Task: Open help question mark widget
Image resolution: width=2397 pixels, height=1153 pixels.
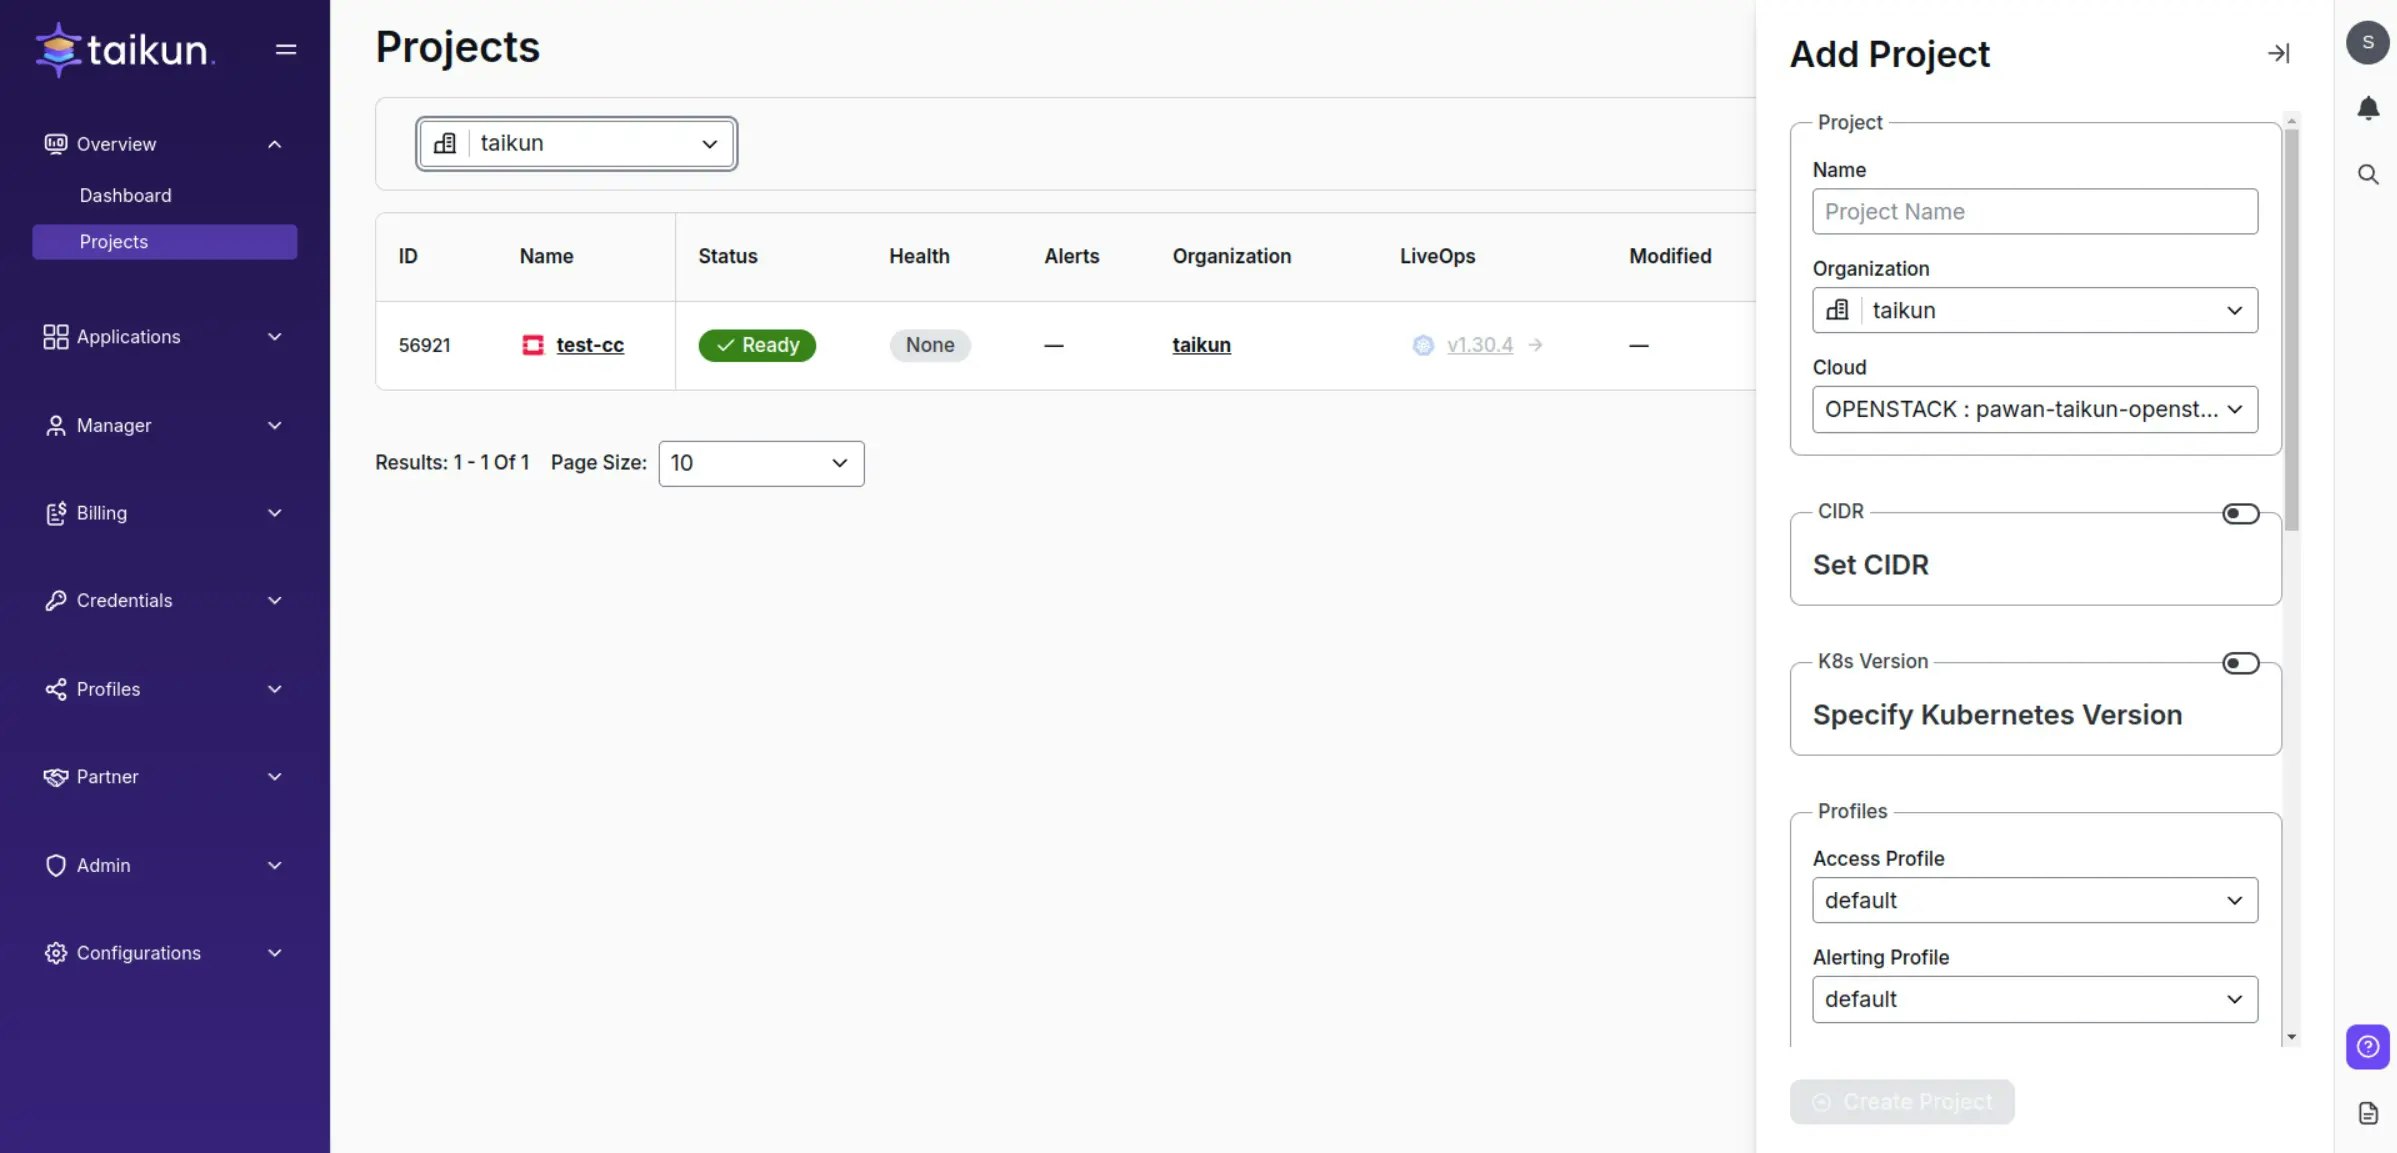Action: click(x=2368, y=1047)
